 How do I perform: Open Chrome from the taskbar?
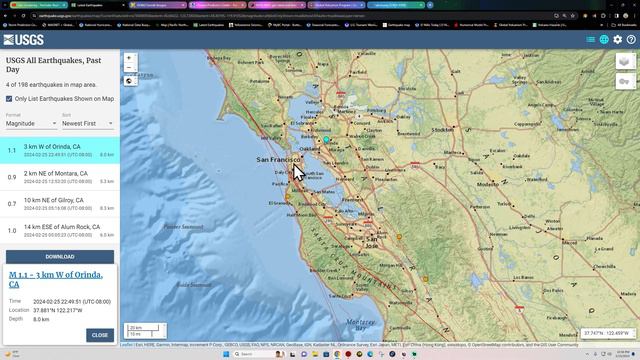tap(337, 354)
